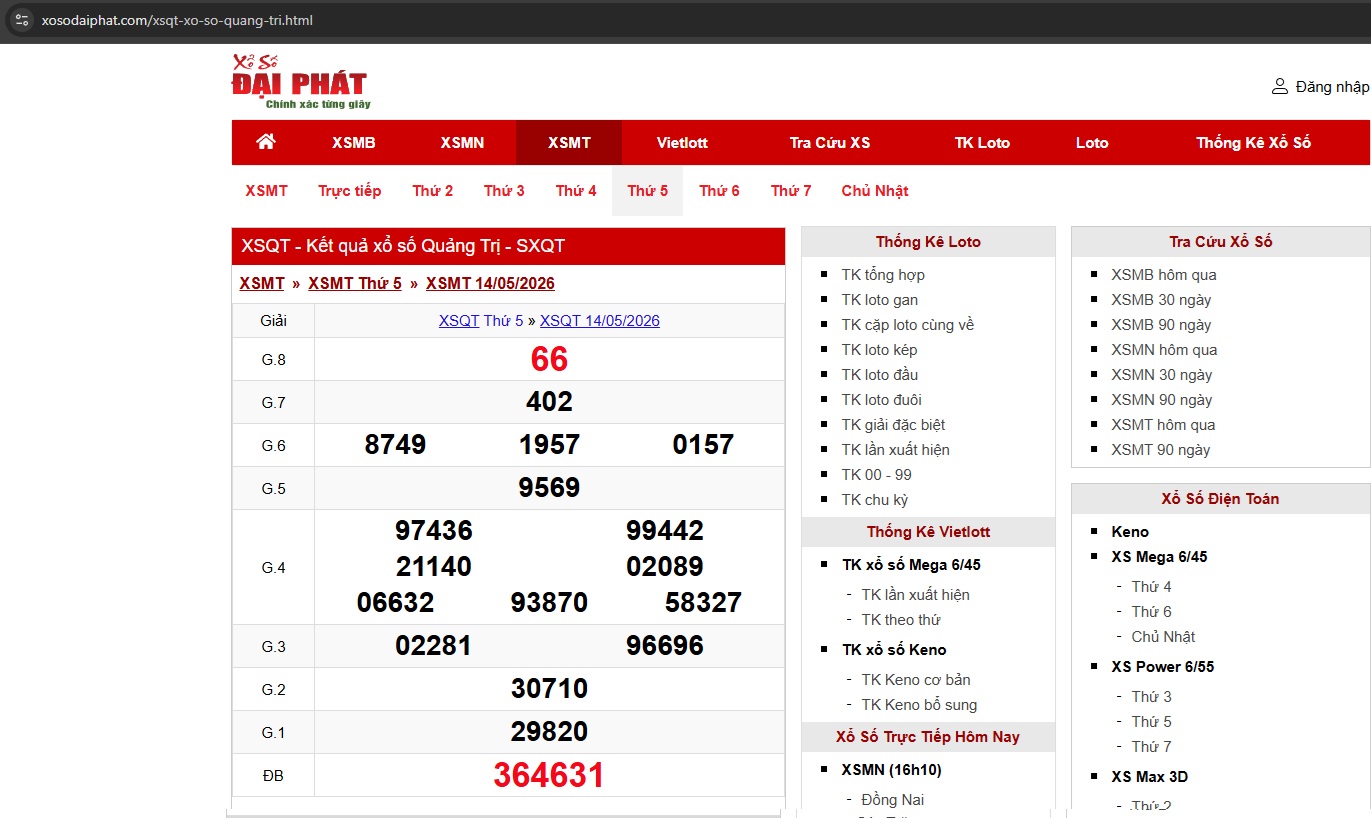Open TK loto đuôi link
Screen dimensions: 1371x818
coord(880,400)
